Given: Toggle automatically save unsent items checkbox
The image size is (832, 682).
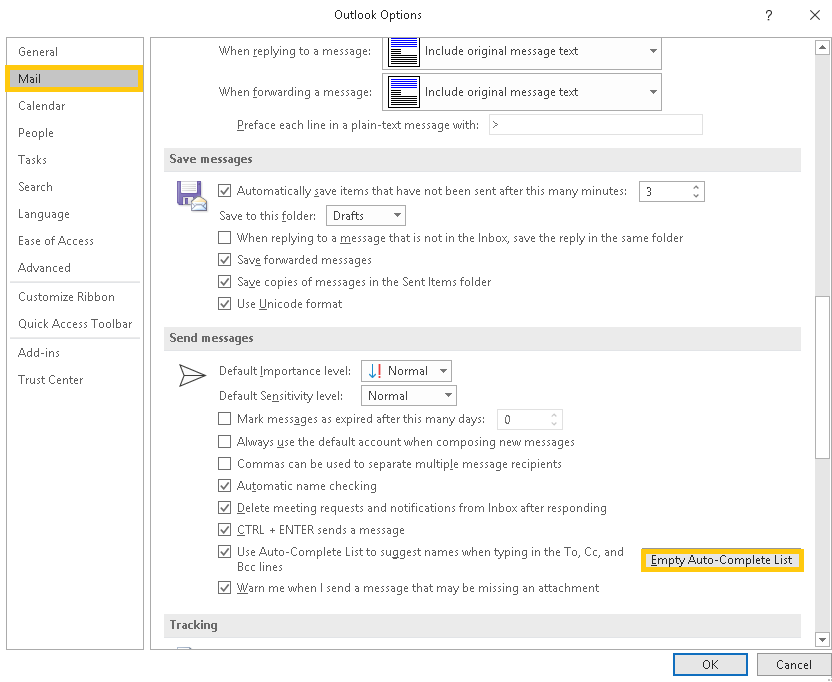Looking at the screenshot, I should click(x=224, y=191).
